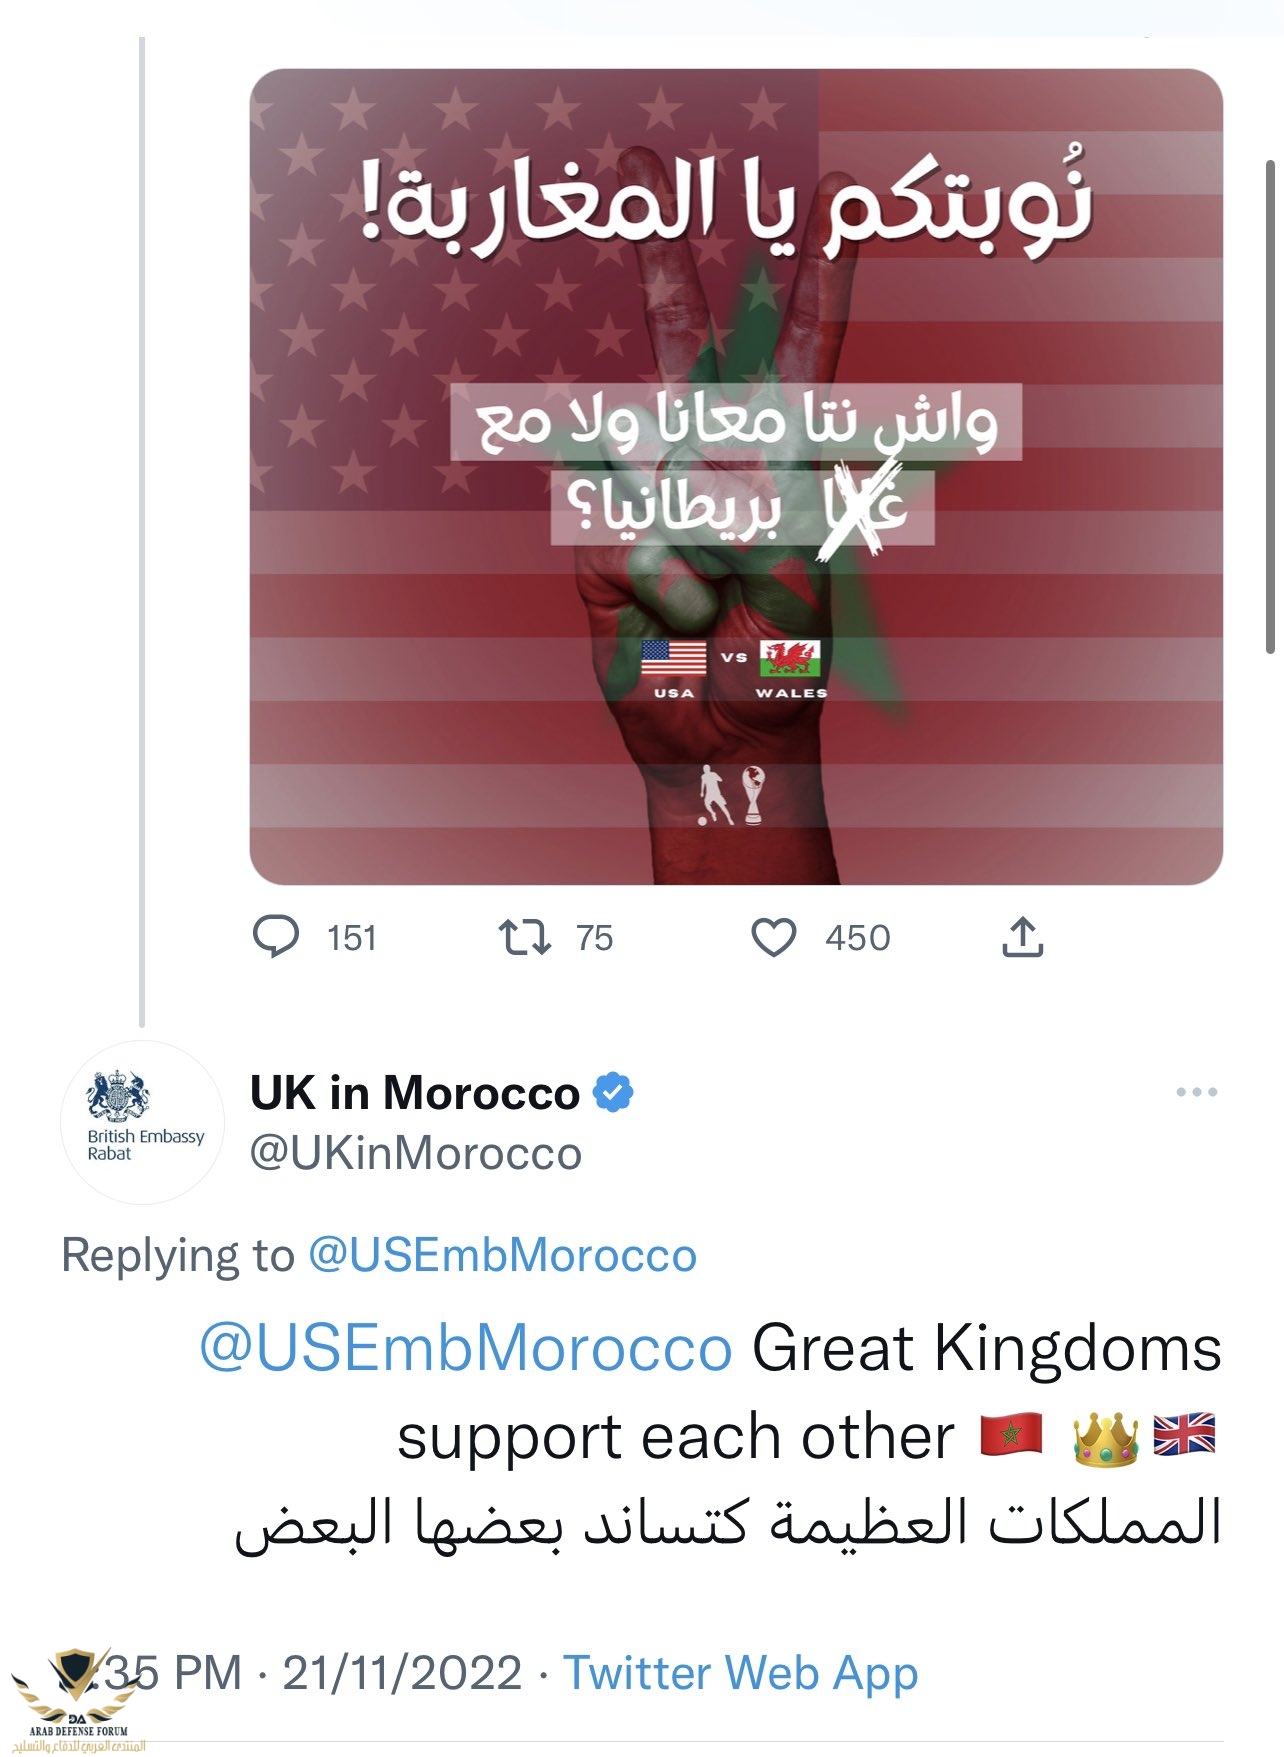Click the UK in Morocco display name
The width and height of the screenshot is (1284, 1757).
tap(414, 1092)
